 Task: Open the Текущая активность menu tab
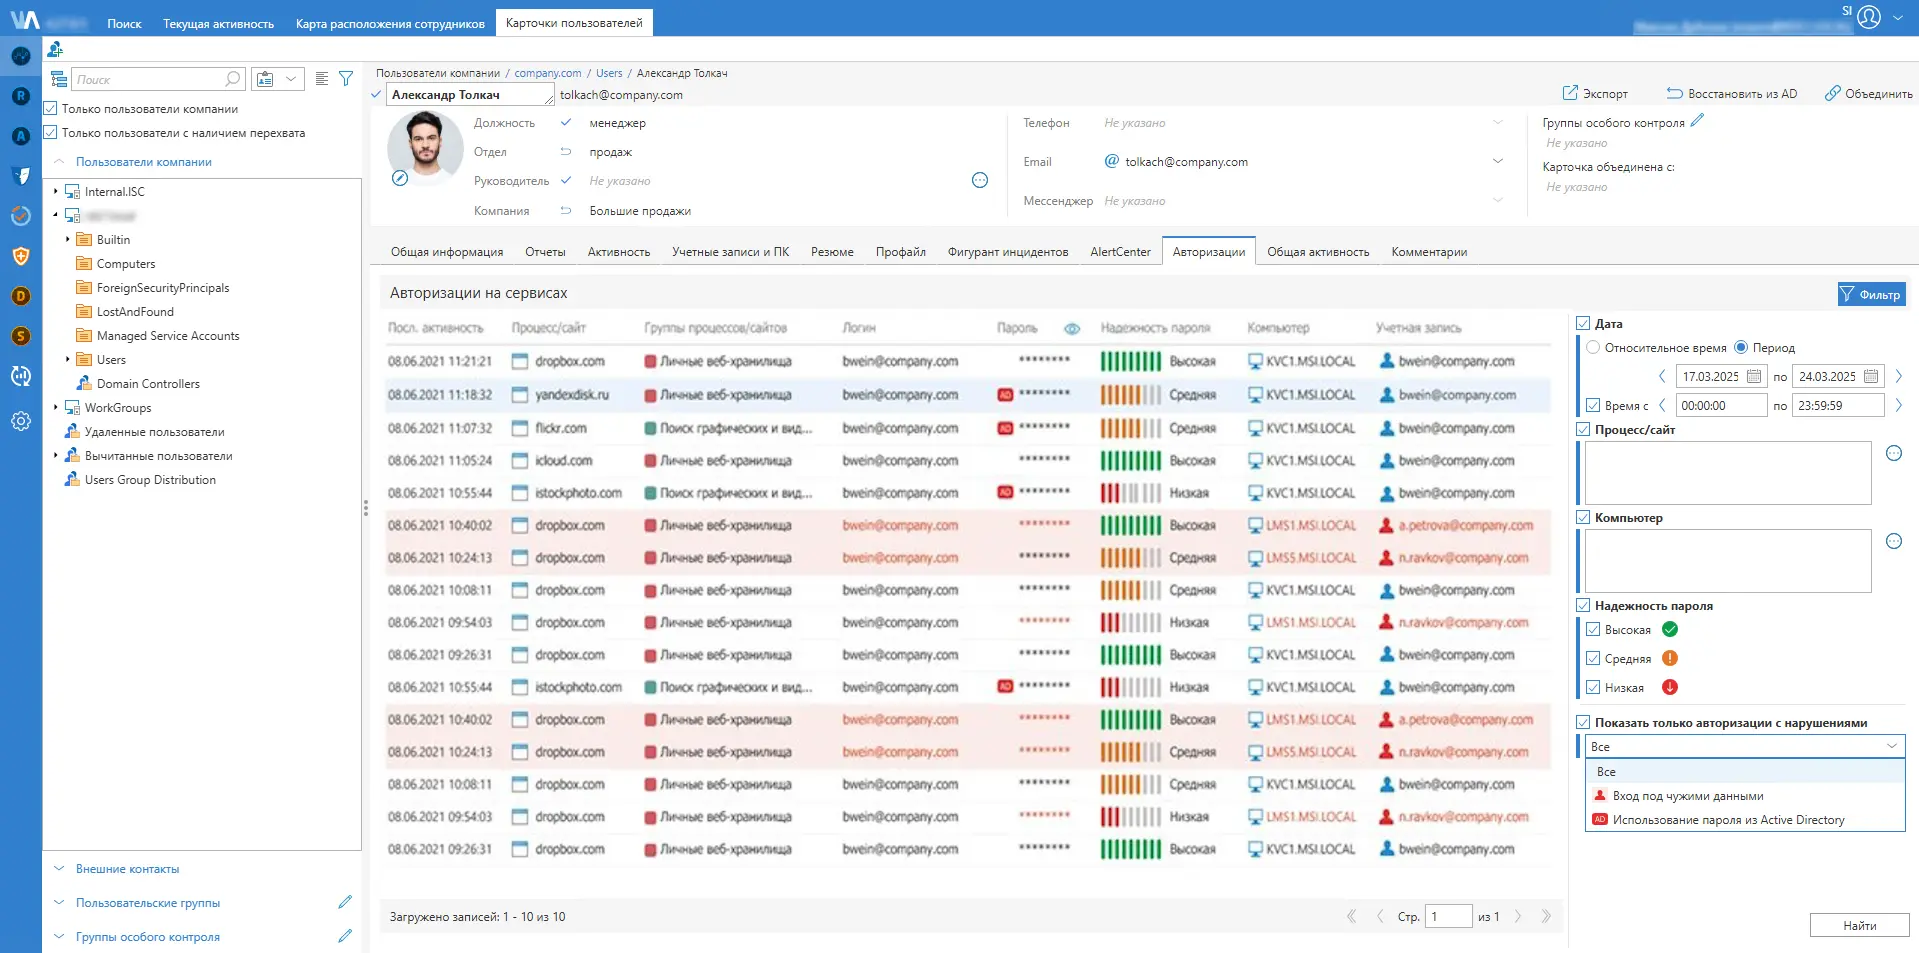tap(218, 24)
